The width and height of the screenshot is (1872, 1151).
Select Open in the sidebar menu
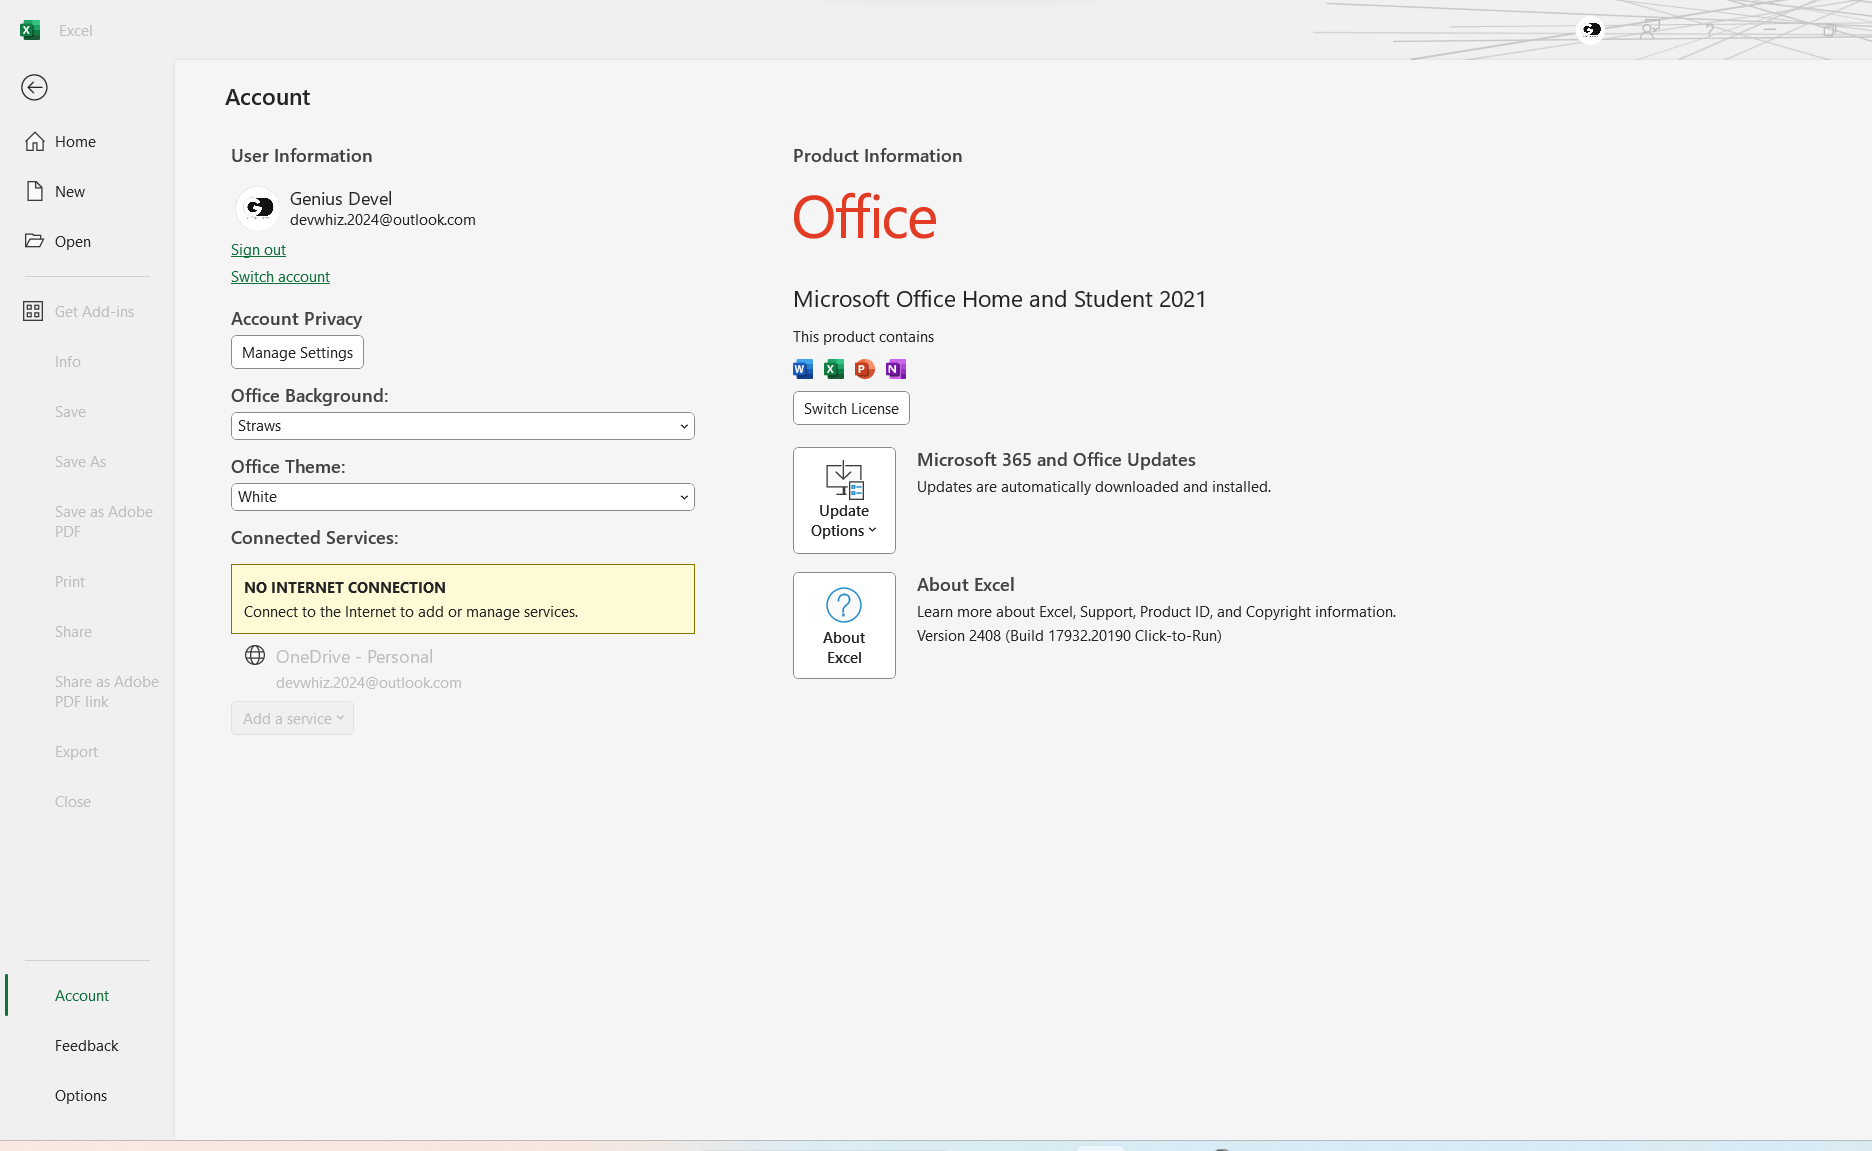(72, 242)
